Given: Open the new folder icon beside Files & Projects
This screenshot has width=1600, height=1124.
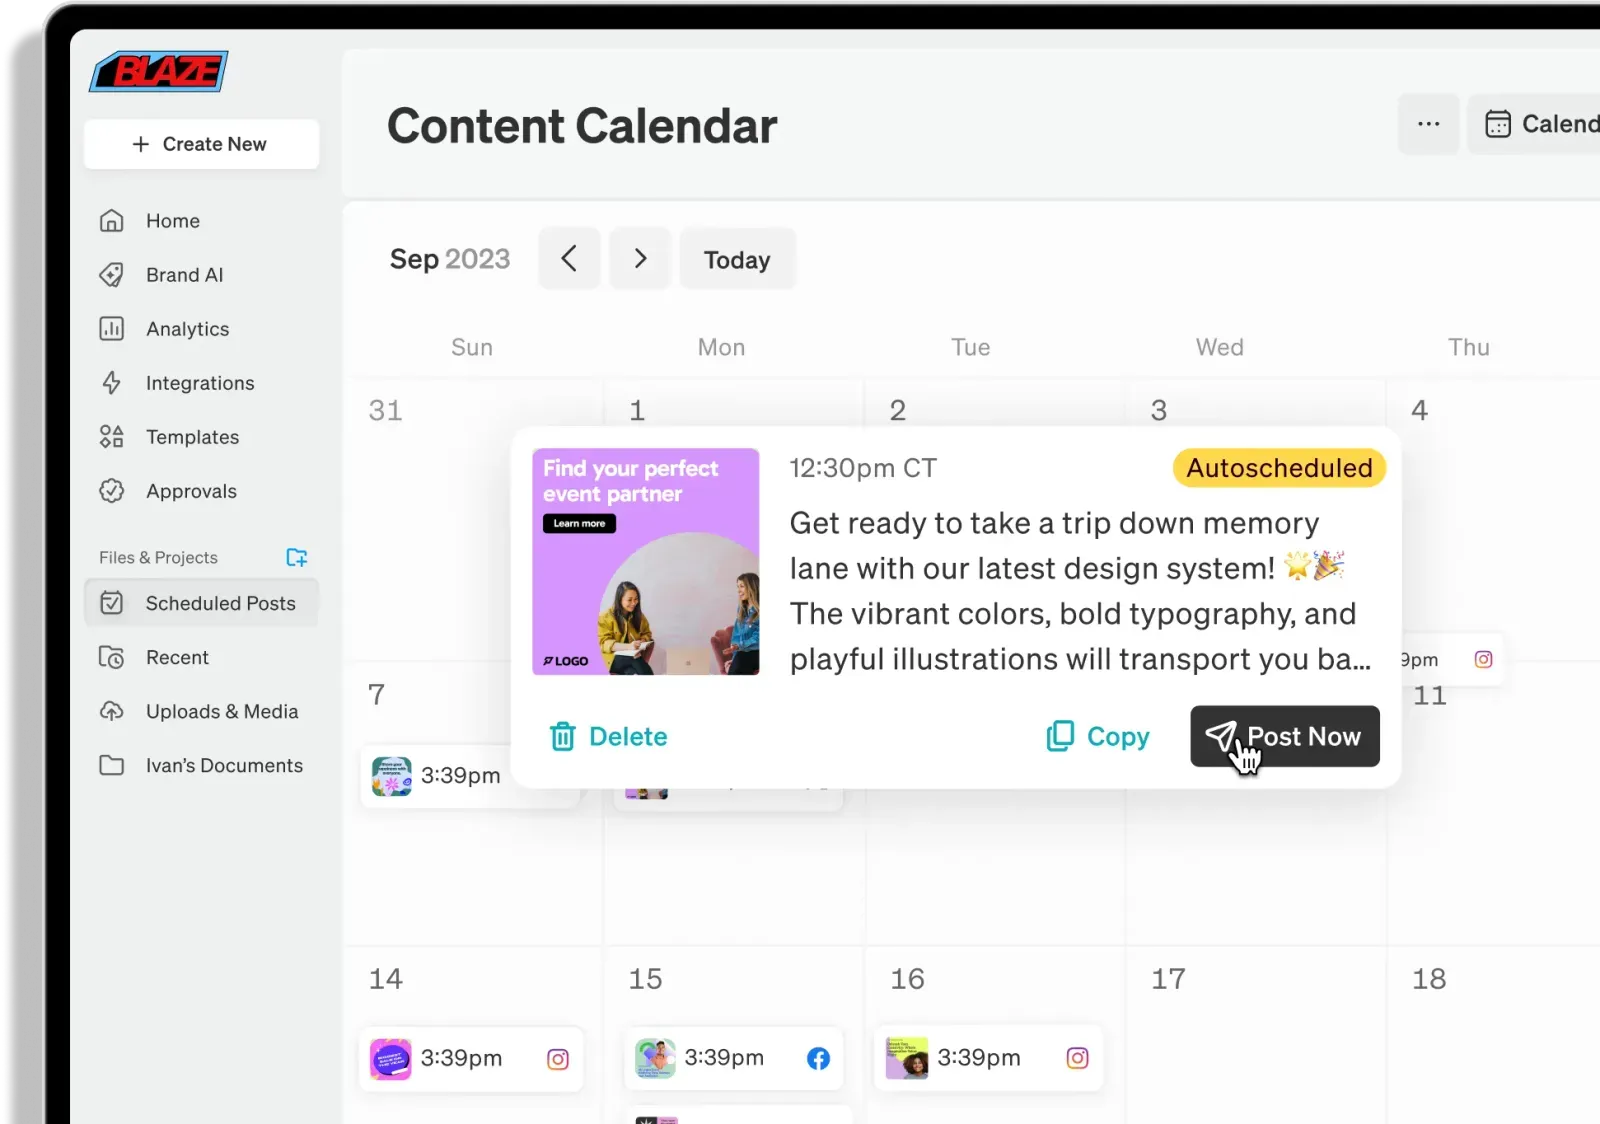Looking at the screenshot, I should pos(296,557).
